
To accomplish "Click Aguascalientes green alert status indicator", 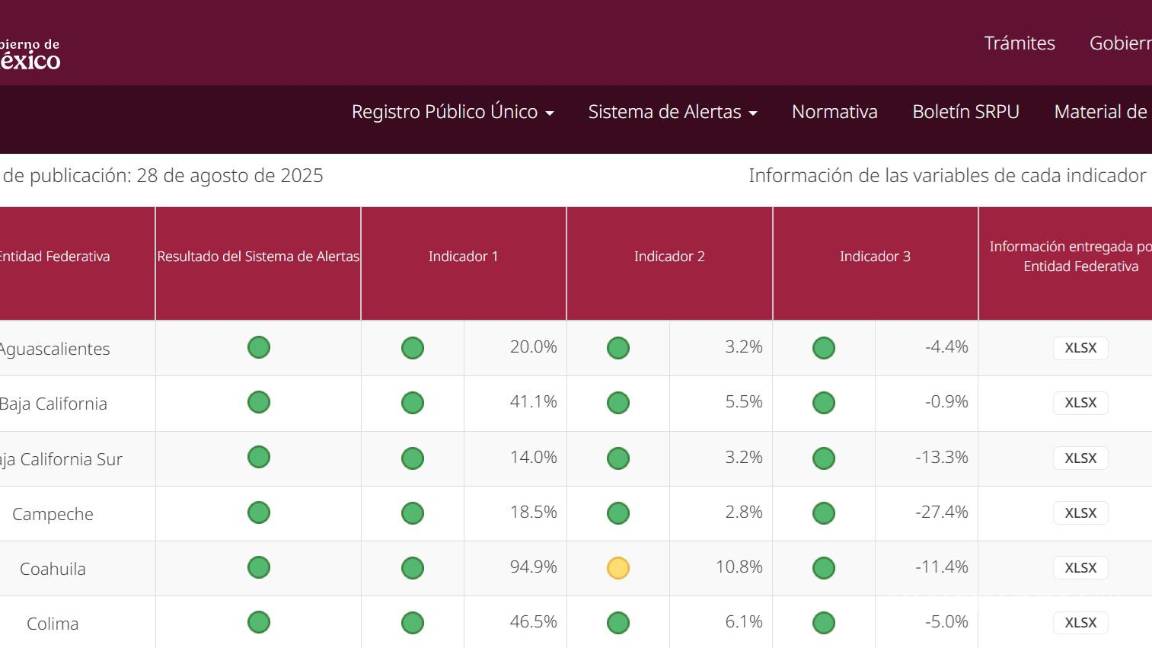I will 258,348.
